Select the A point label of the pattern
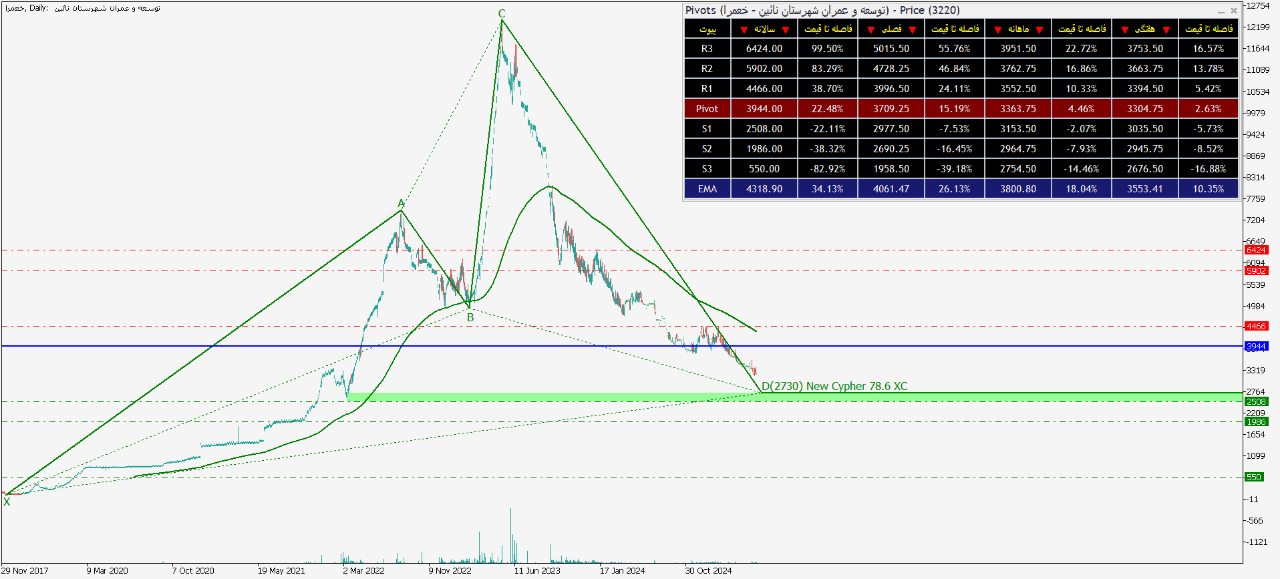 tap(401, 204)
